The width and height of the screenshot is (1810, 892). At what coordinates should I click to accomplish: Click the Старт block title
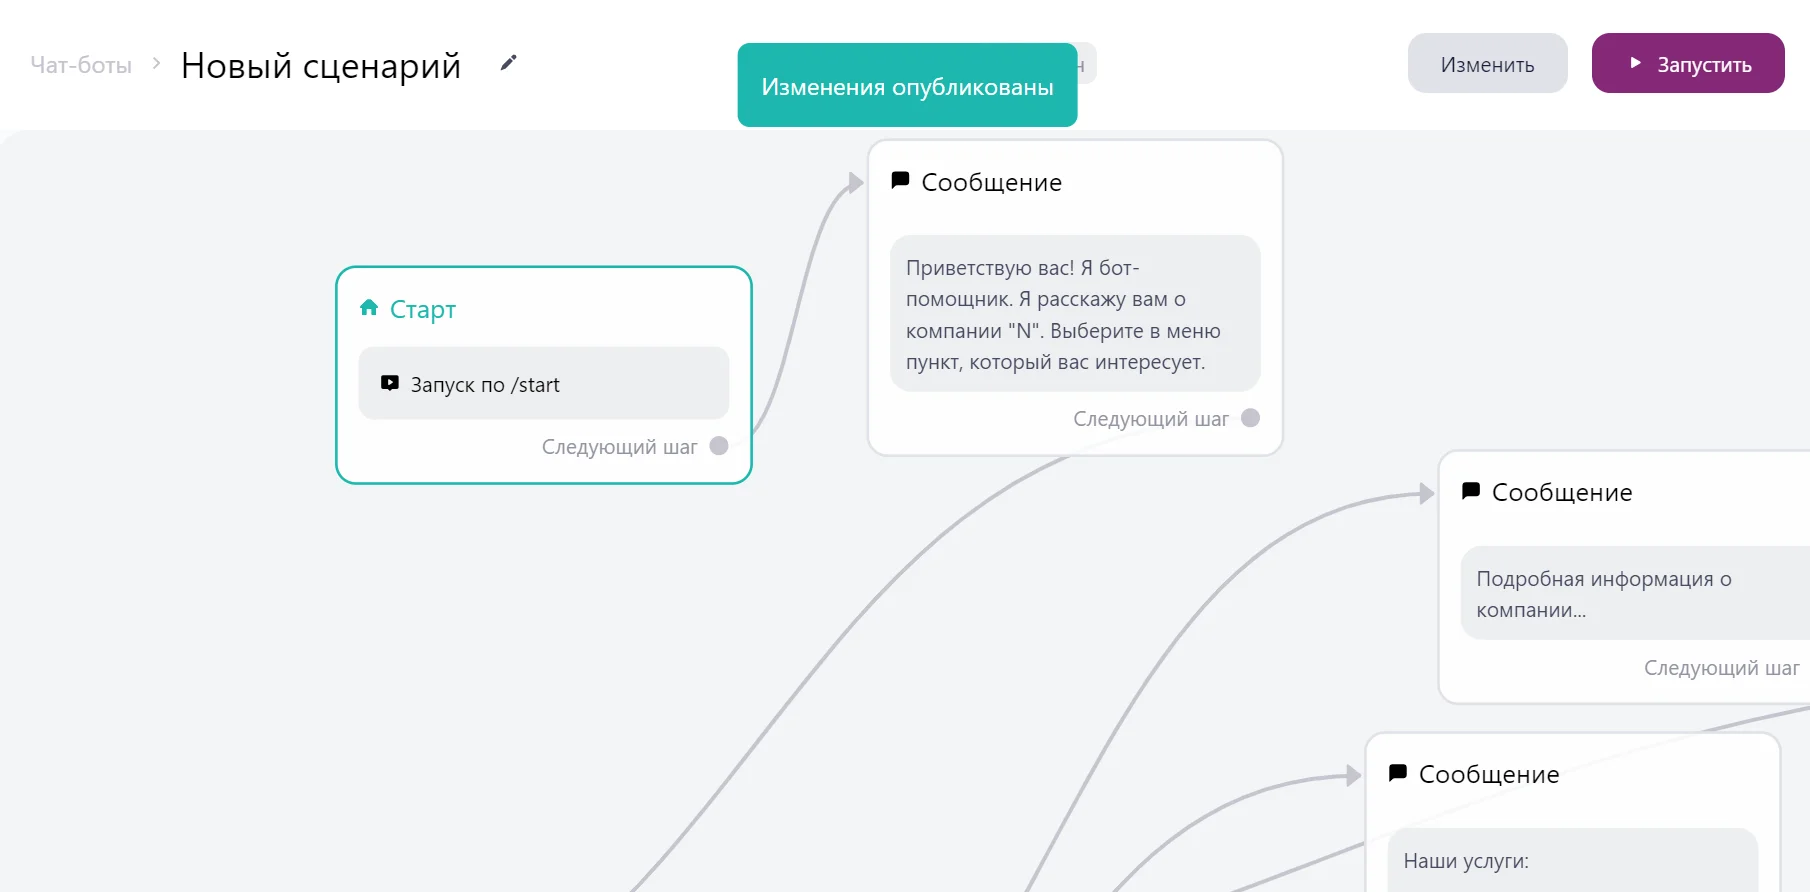pos(423,309)
